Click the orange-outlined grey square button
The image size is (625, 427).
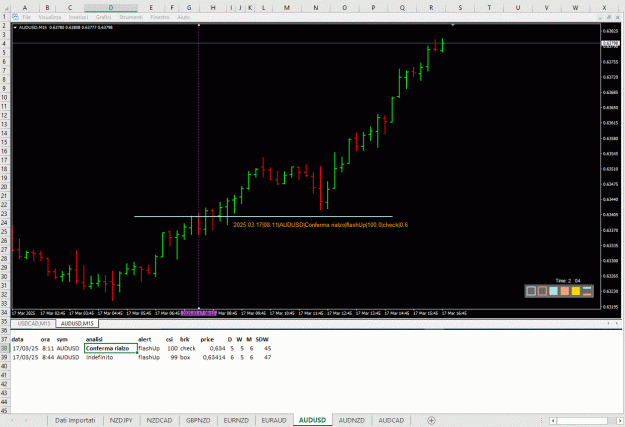point(542,291)
